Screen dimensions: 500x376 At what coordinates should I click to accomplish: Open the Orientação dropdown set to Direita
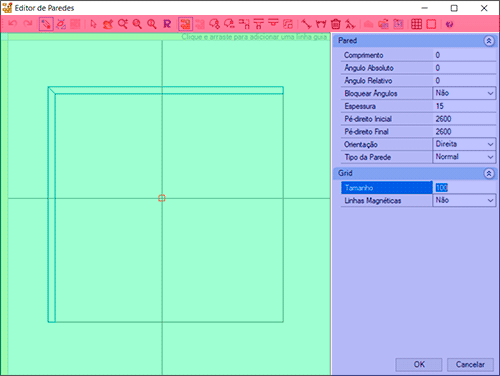(x=464, y=144)
